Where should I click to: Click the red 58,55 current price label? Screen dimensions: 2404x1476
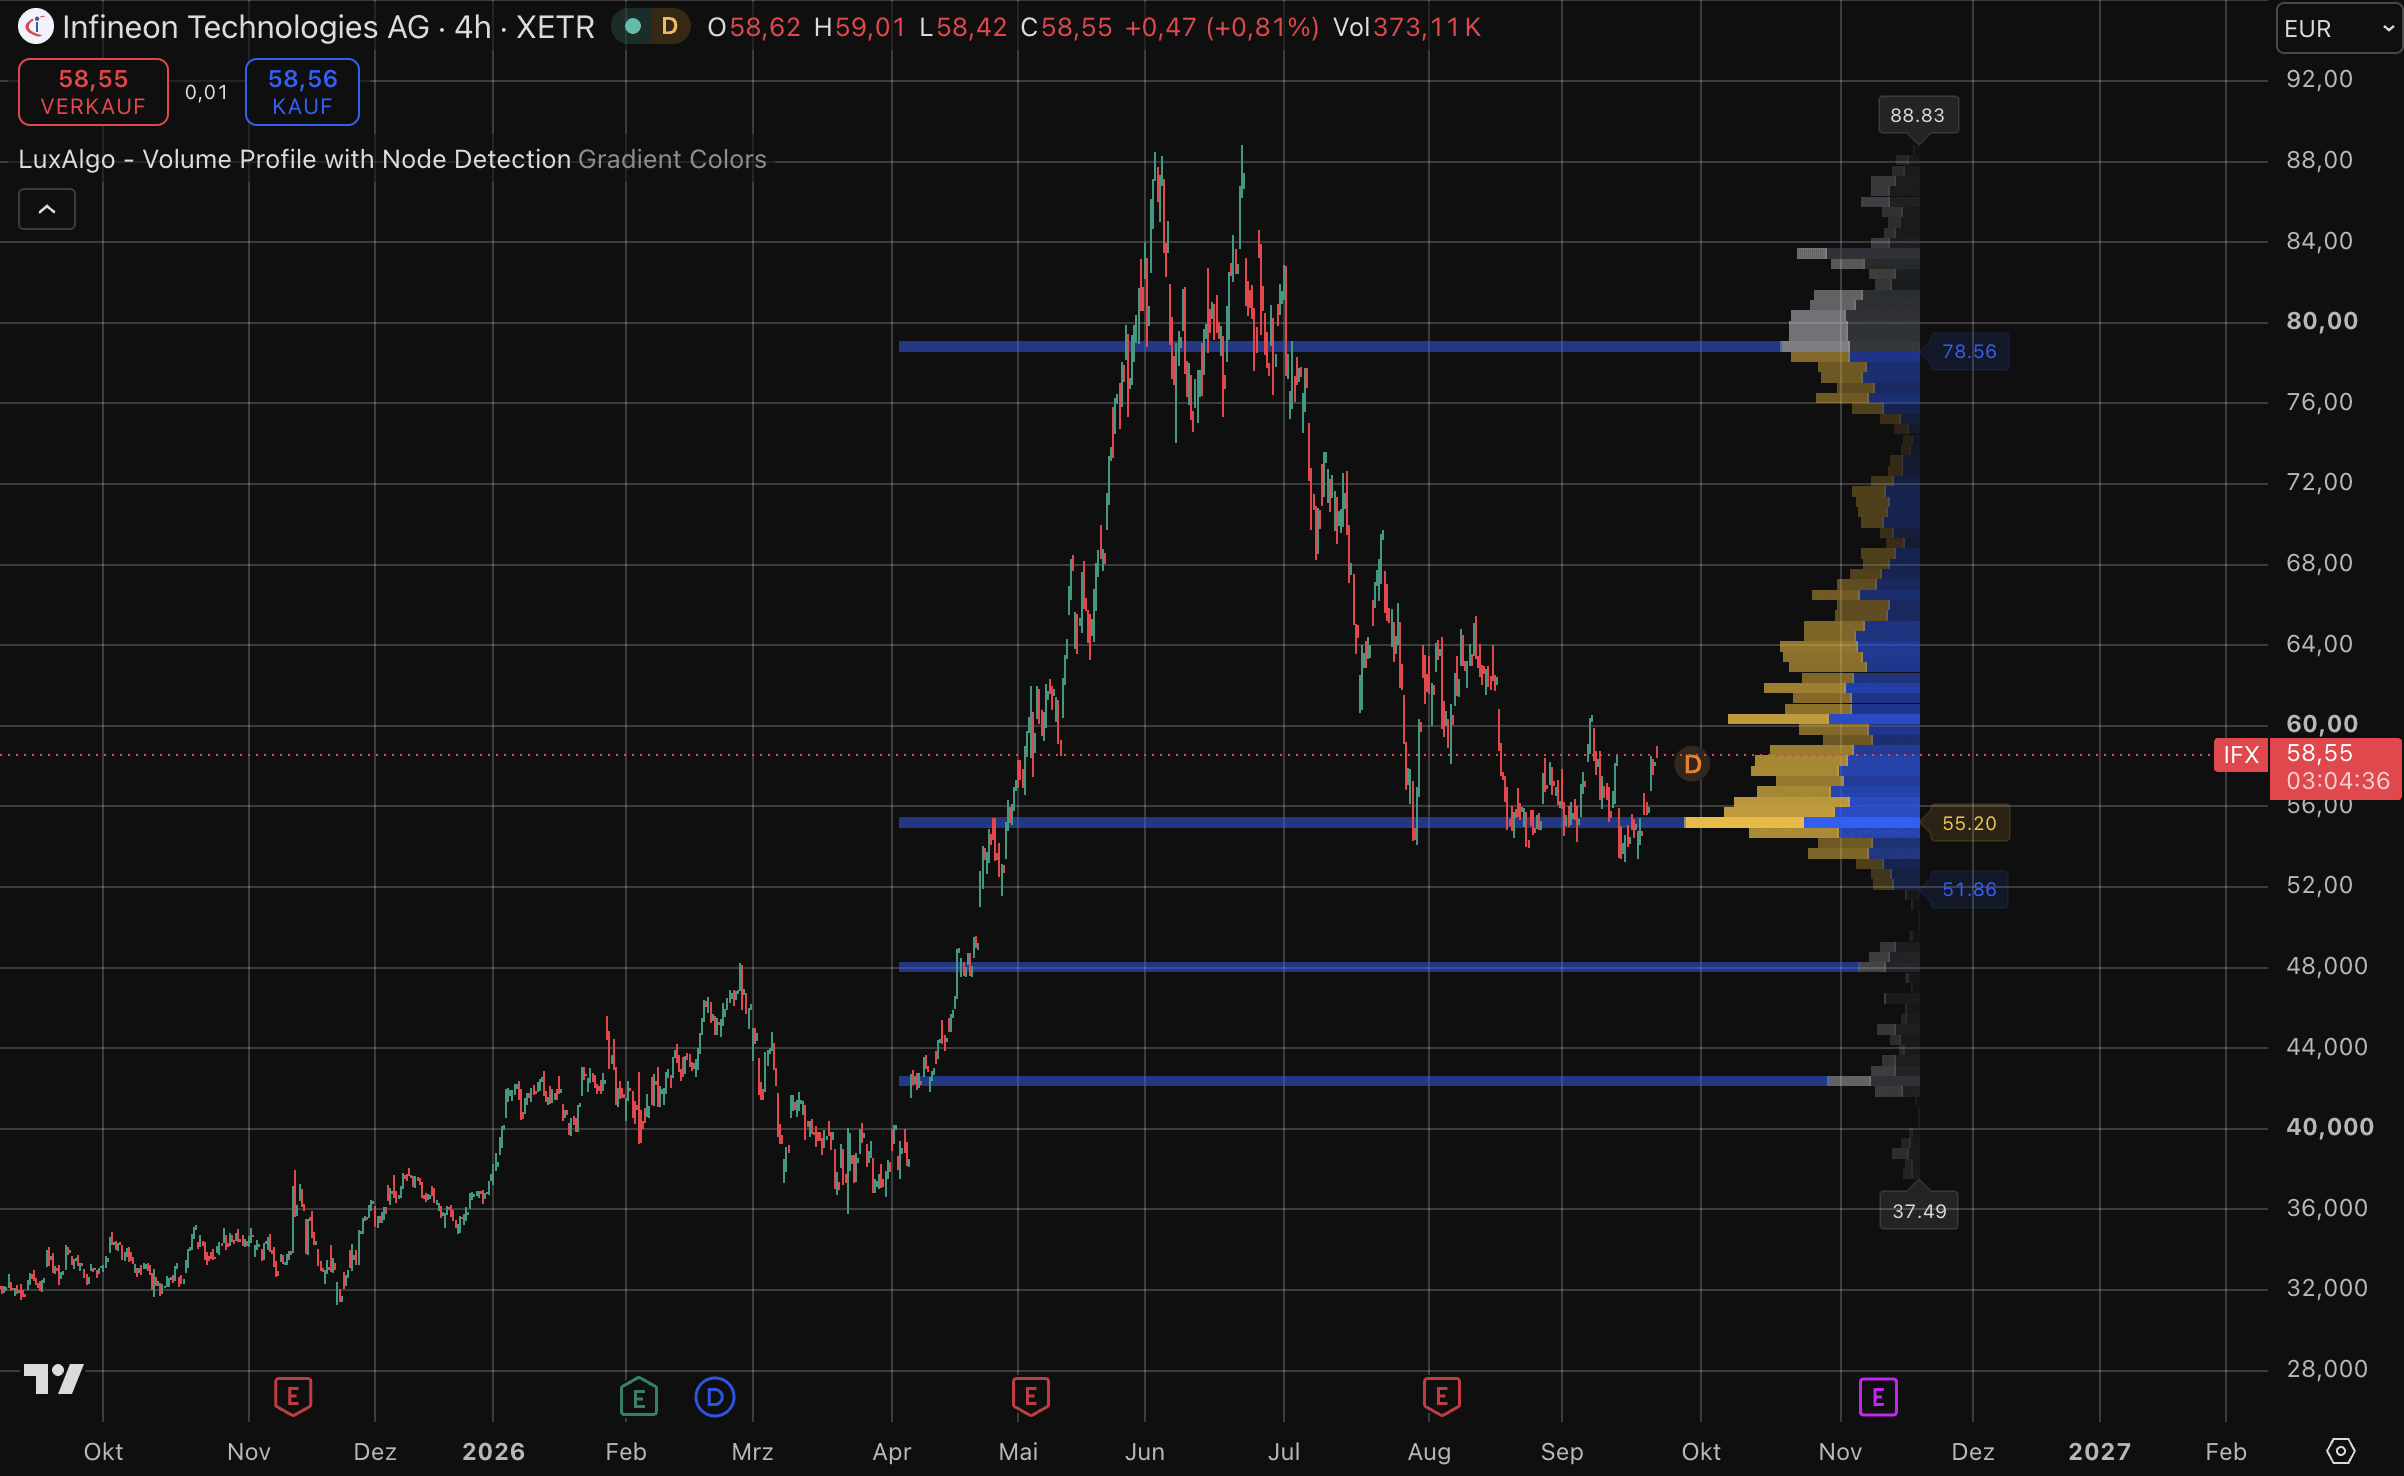click(2319, 753)
